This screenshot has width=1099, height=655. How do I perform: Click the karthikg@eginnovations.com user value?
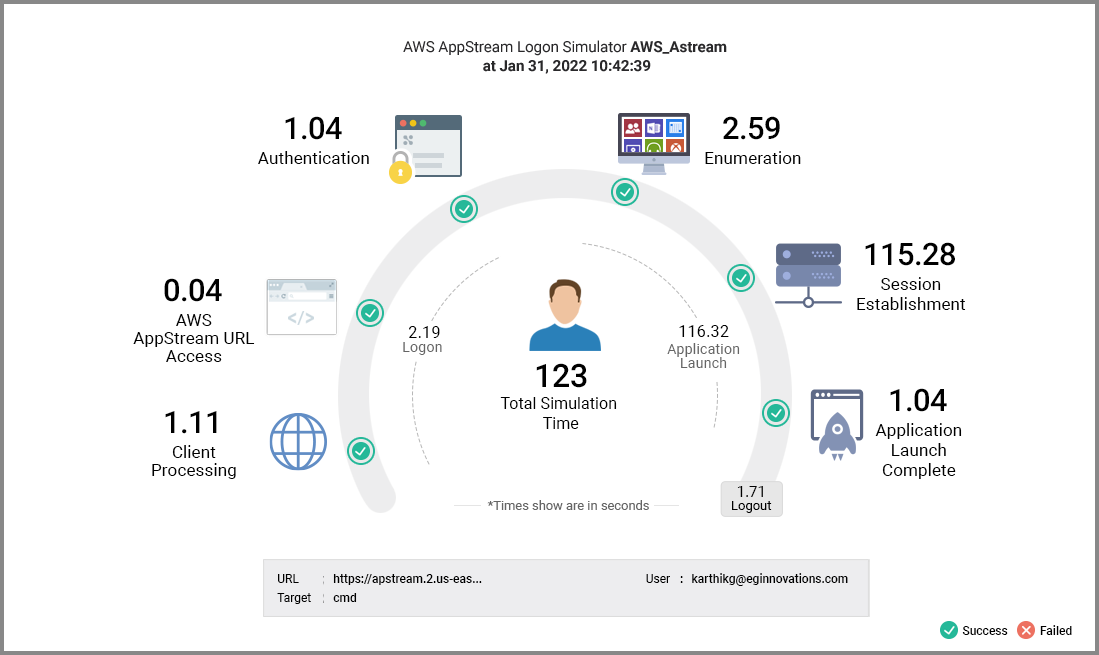pos(770,579)
